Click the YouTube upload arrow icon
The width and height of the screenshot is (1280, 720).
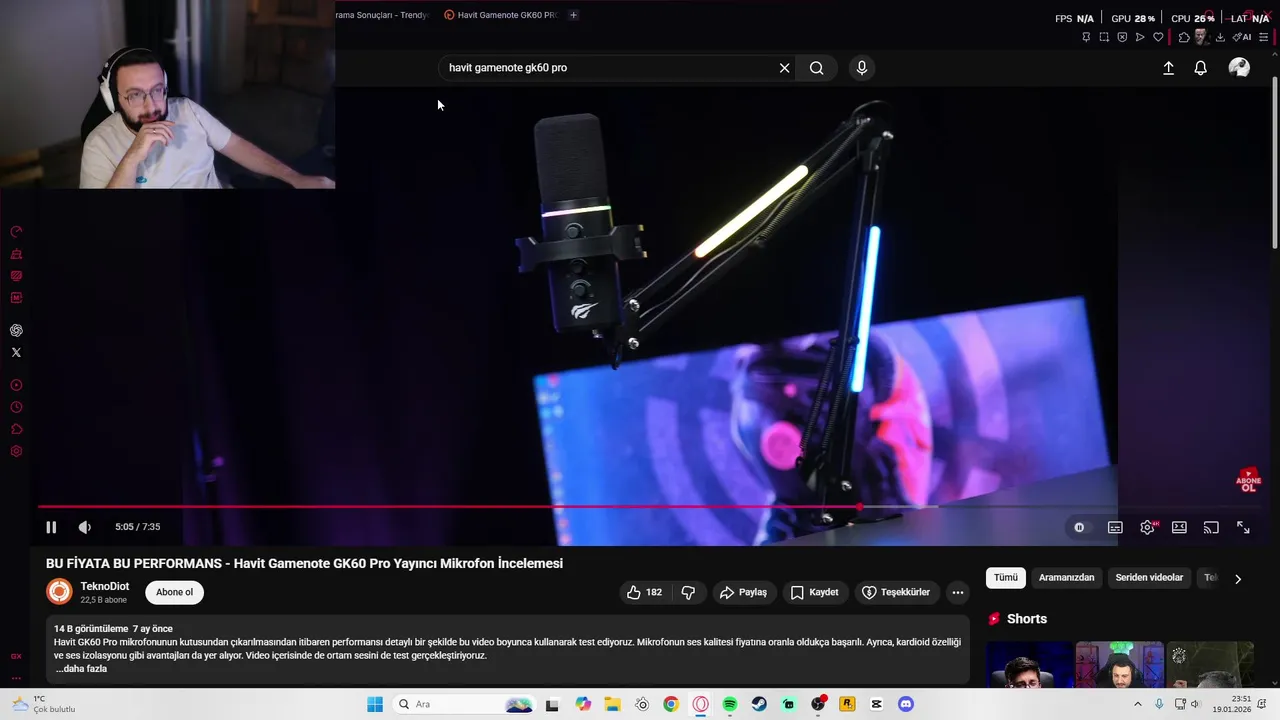click(1168, 68)
